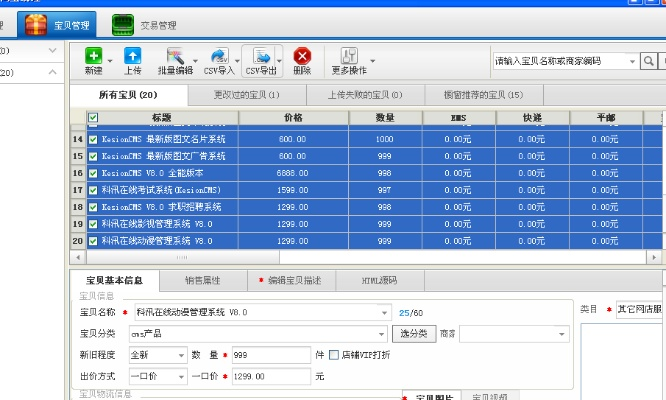The height and width of the screenshot is (400, 666).
Task: Open the 出价方式 dropdown
Action: click(x=181, y=377)
